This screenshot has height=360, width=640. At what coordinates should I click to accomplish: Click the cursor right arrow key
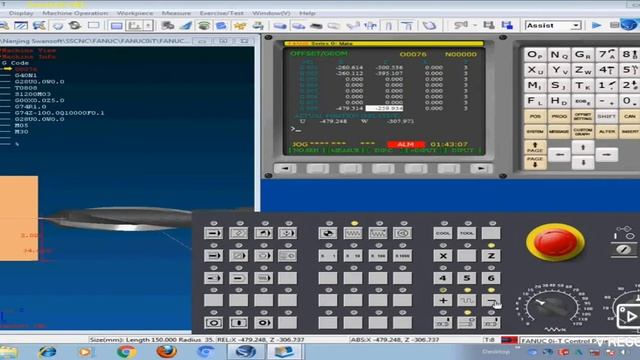tap(607, 155)
